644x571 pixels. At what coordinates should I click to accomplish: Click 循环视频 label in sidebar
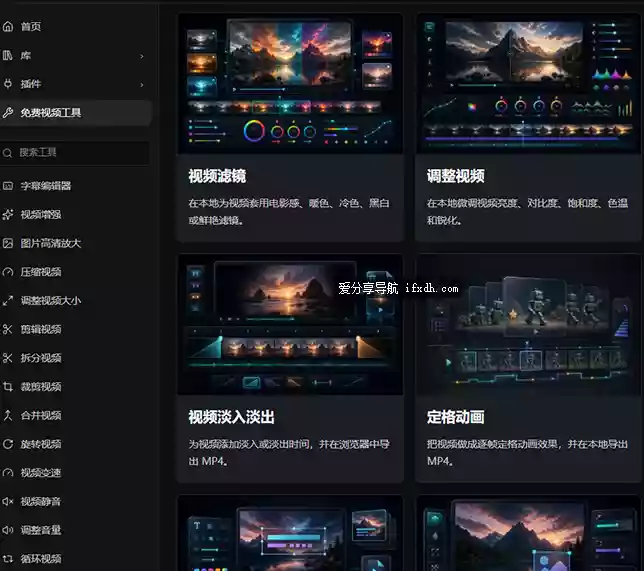click(41, 559)
